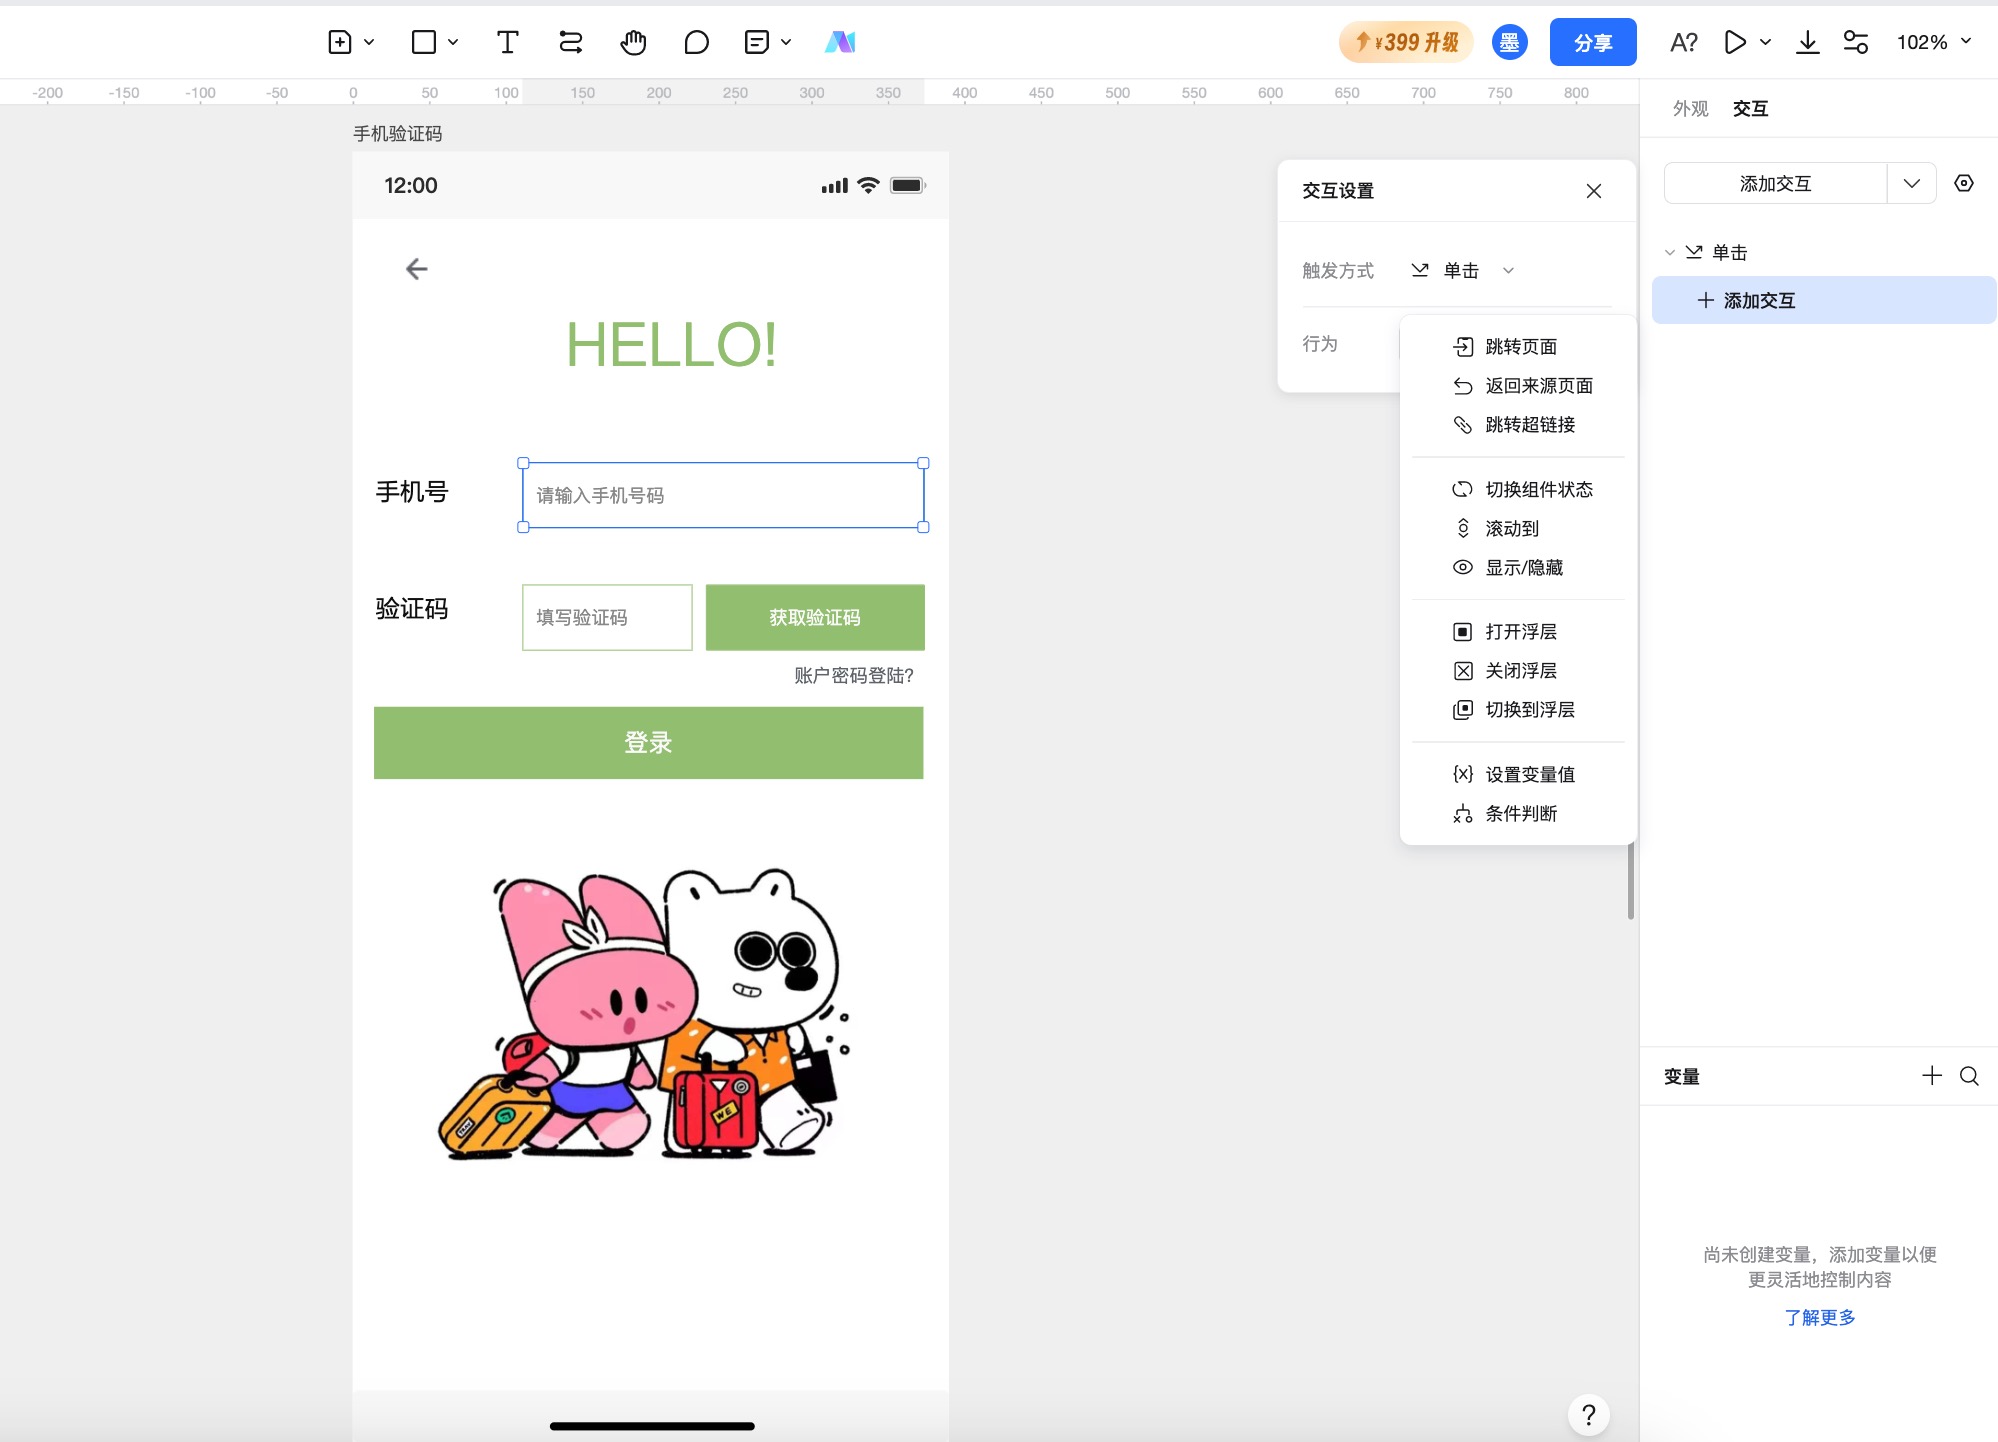The width and height of the screenshot is (1998, 1442).
Task: Open the dropdown arrow beside 添加交互 button
Action: (1912, 183)
